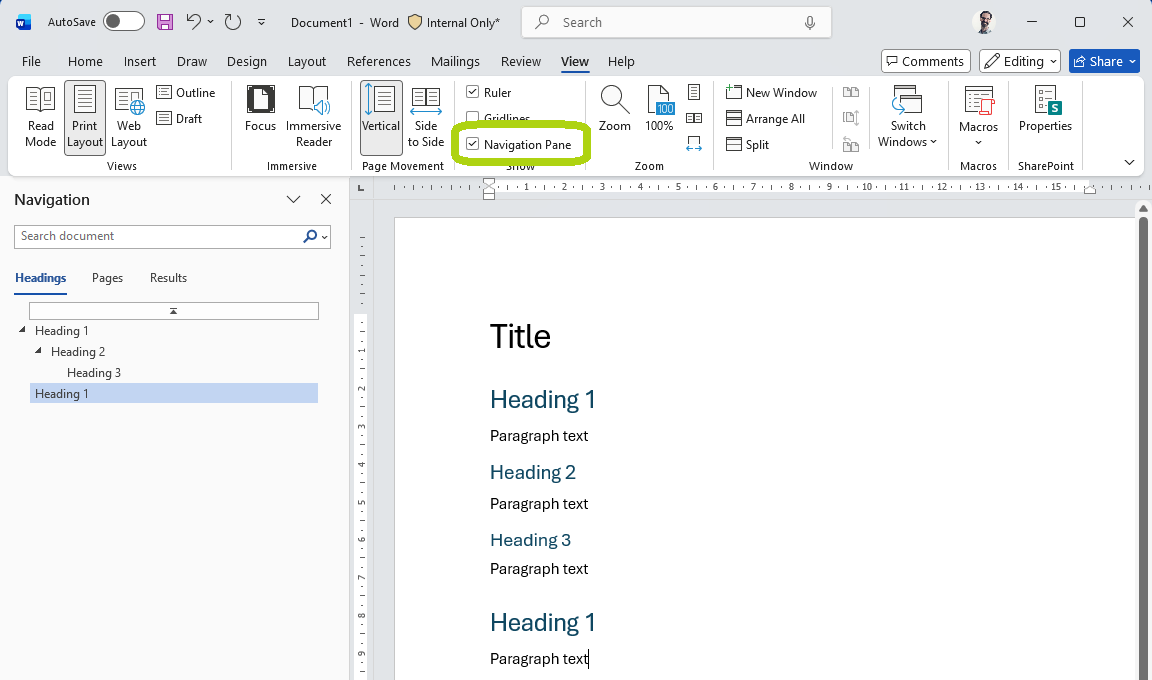Select Side to Side page movement
This screenshot has height=680, width=1152.
(x=425, y=117)
